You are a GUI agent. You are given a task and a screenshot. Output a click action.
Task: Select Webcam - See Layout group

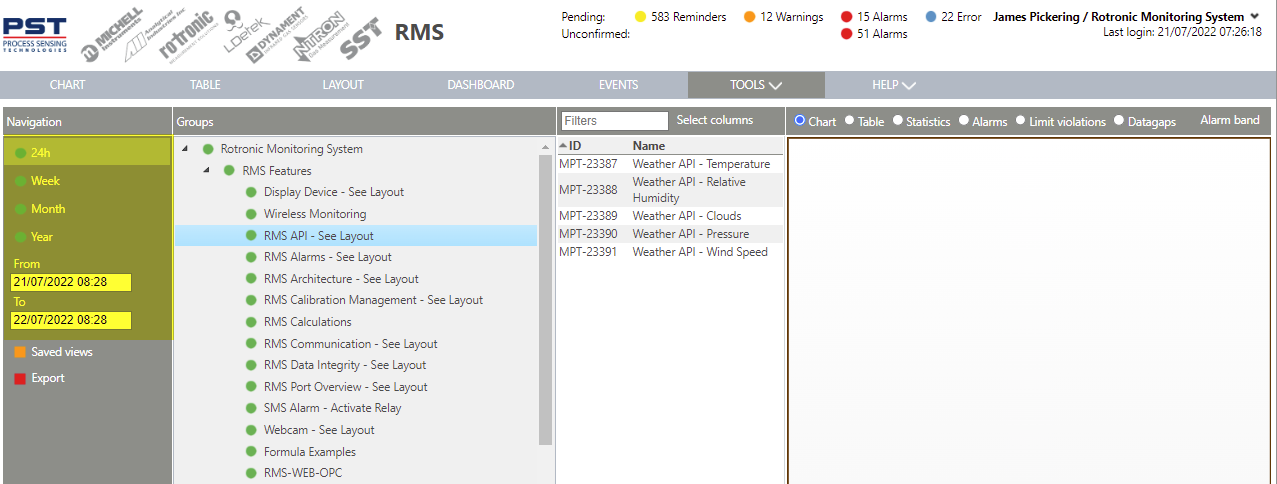319,430
